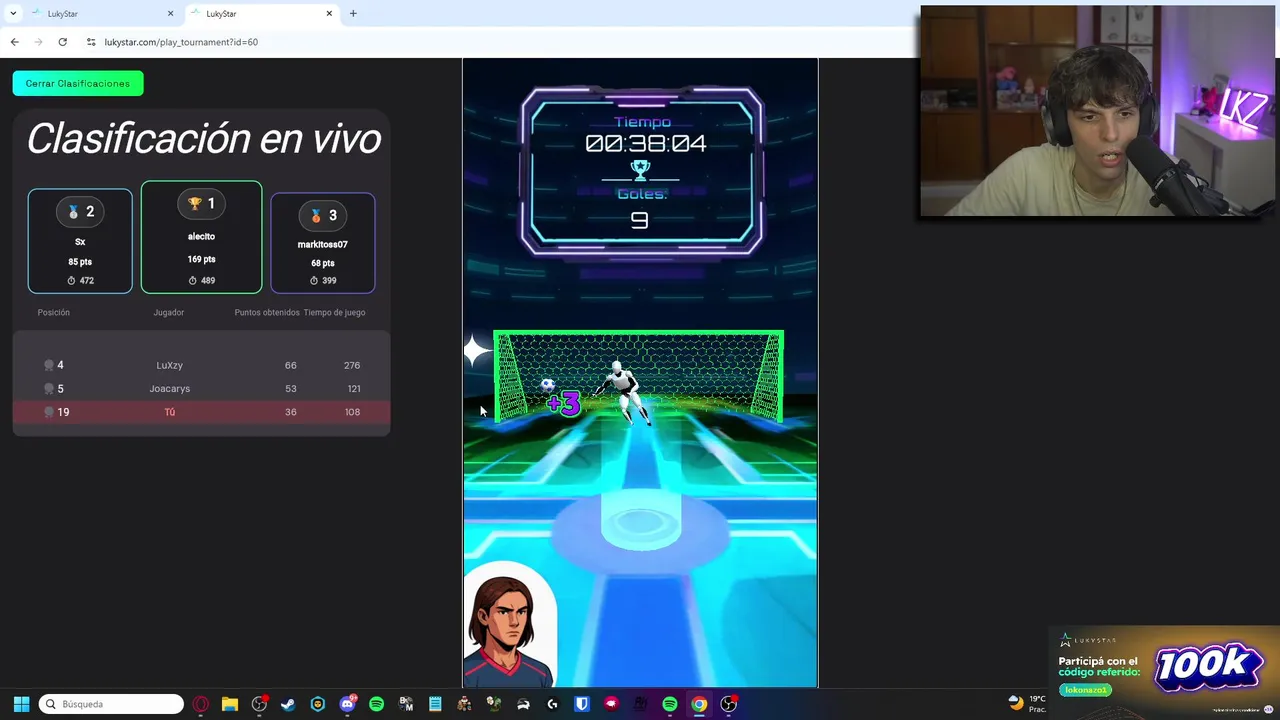
Task: View site information icon in address bar
Action: (x=91, y=42)
